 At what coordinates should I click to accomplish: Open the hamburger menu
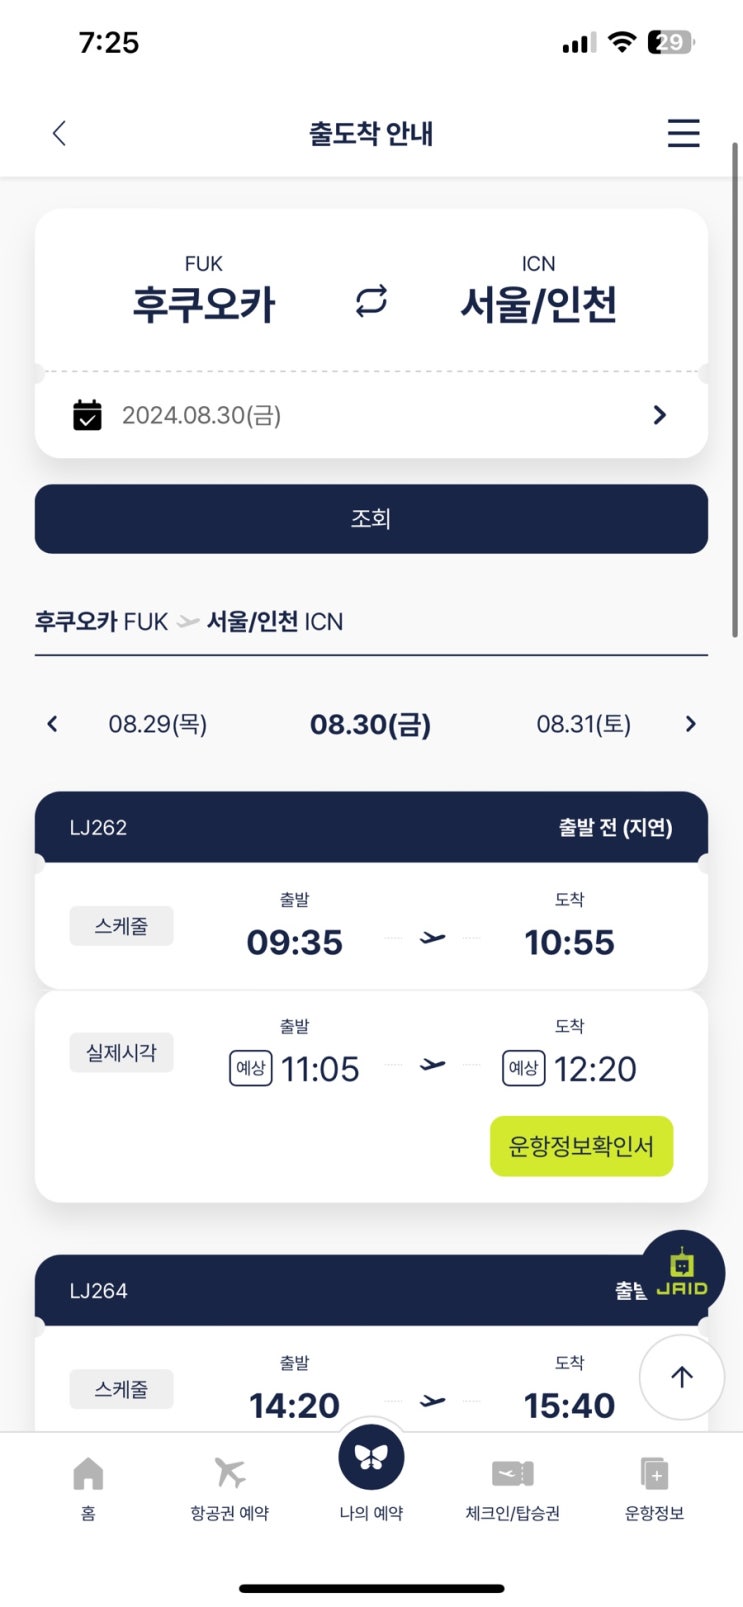pyautogui.click(x=683, y=133)
